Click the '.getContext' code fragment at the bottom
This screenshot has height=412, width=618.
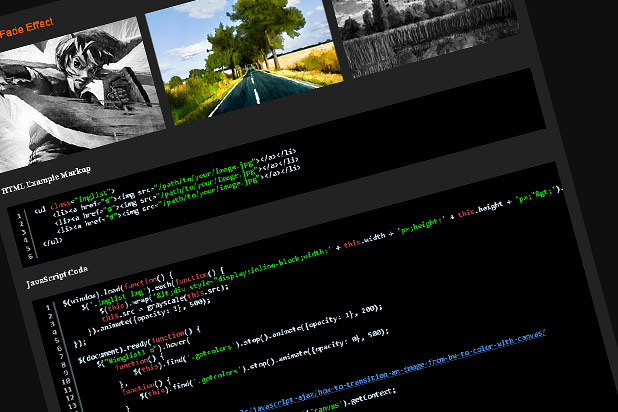(x=372, y=396)
